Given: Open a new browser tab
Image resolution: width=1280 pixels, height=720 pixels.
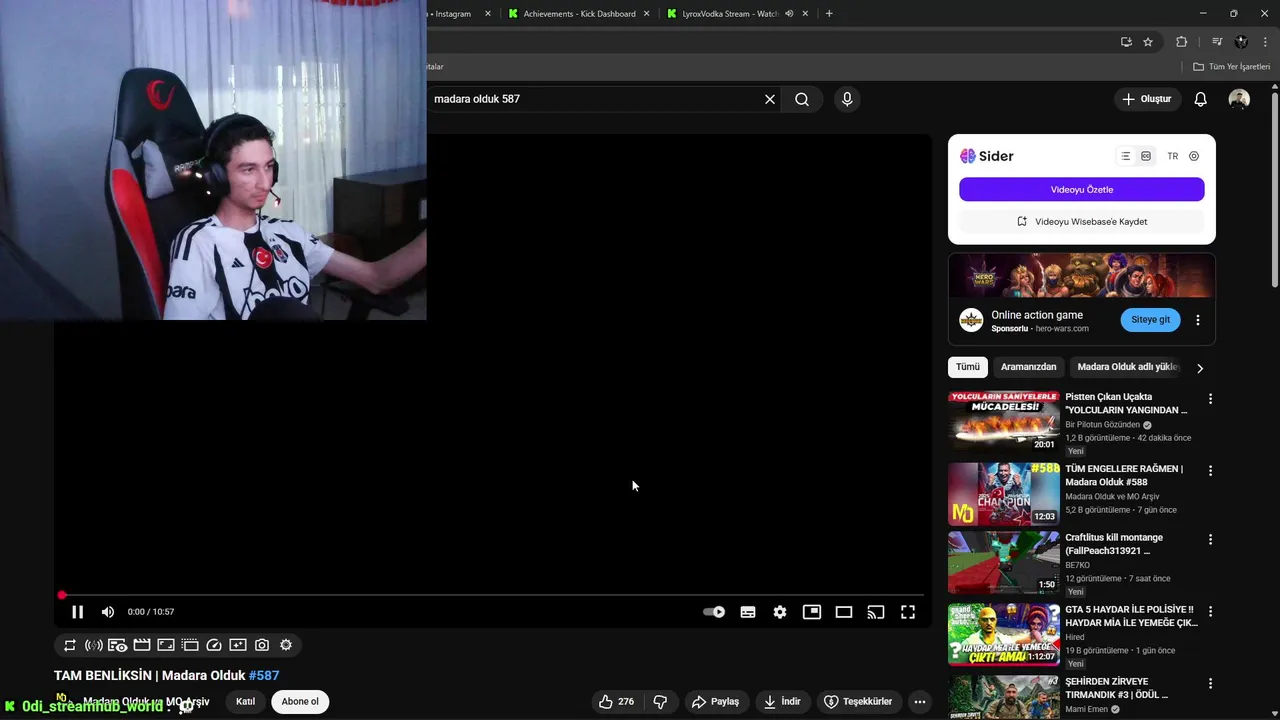Looking at the screenshot, I should [829, 14].
